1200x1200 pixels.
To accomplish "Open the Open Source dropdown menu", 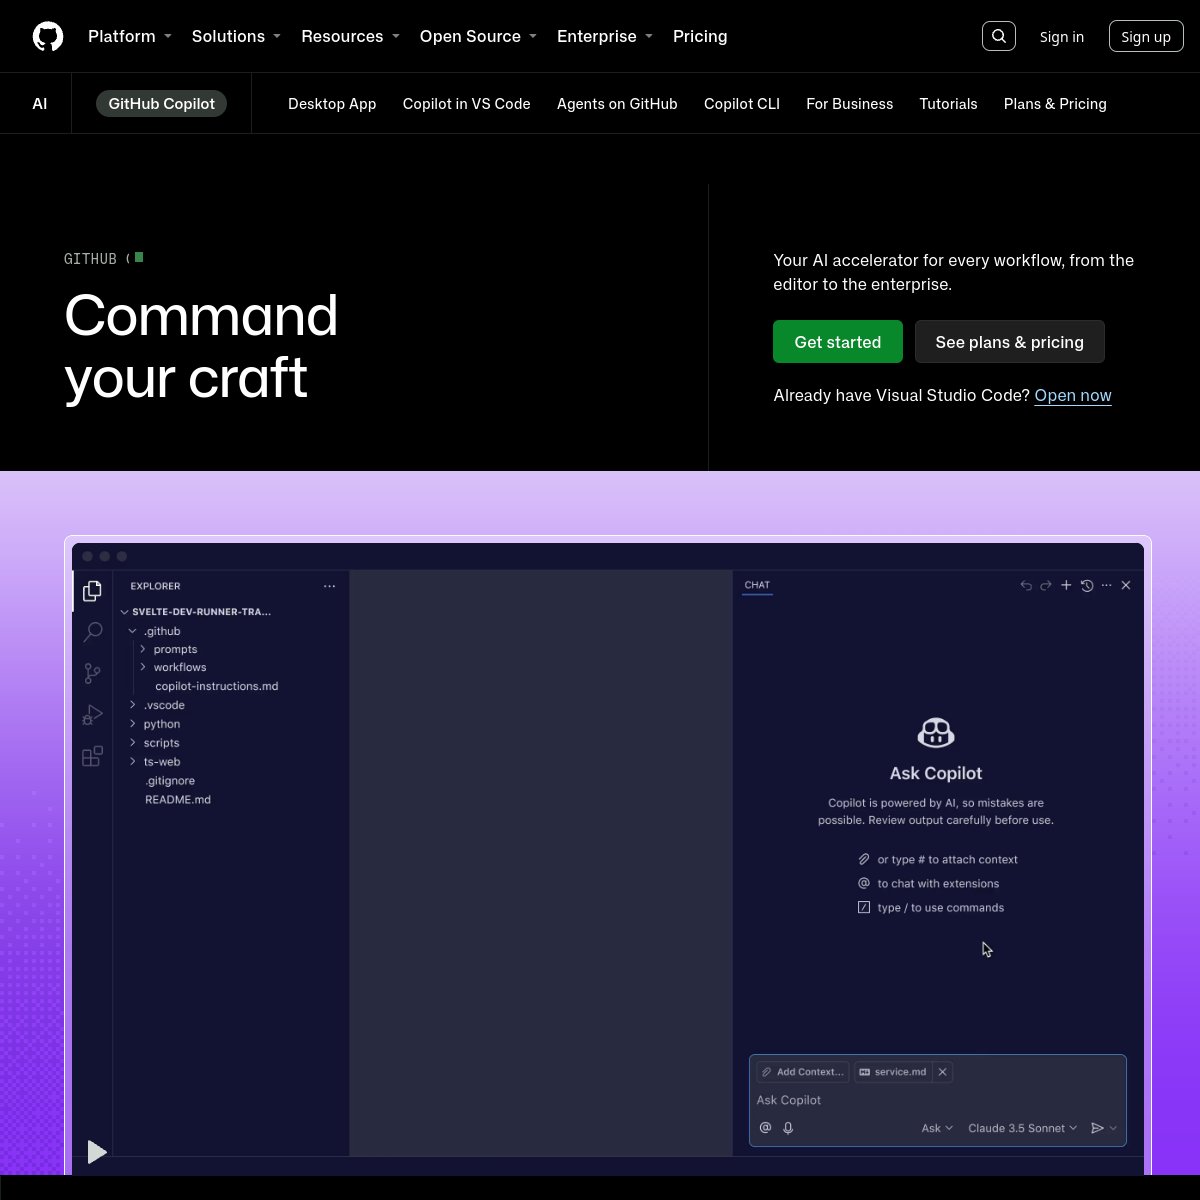I will tap(479, 36).
